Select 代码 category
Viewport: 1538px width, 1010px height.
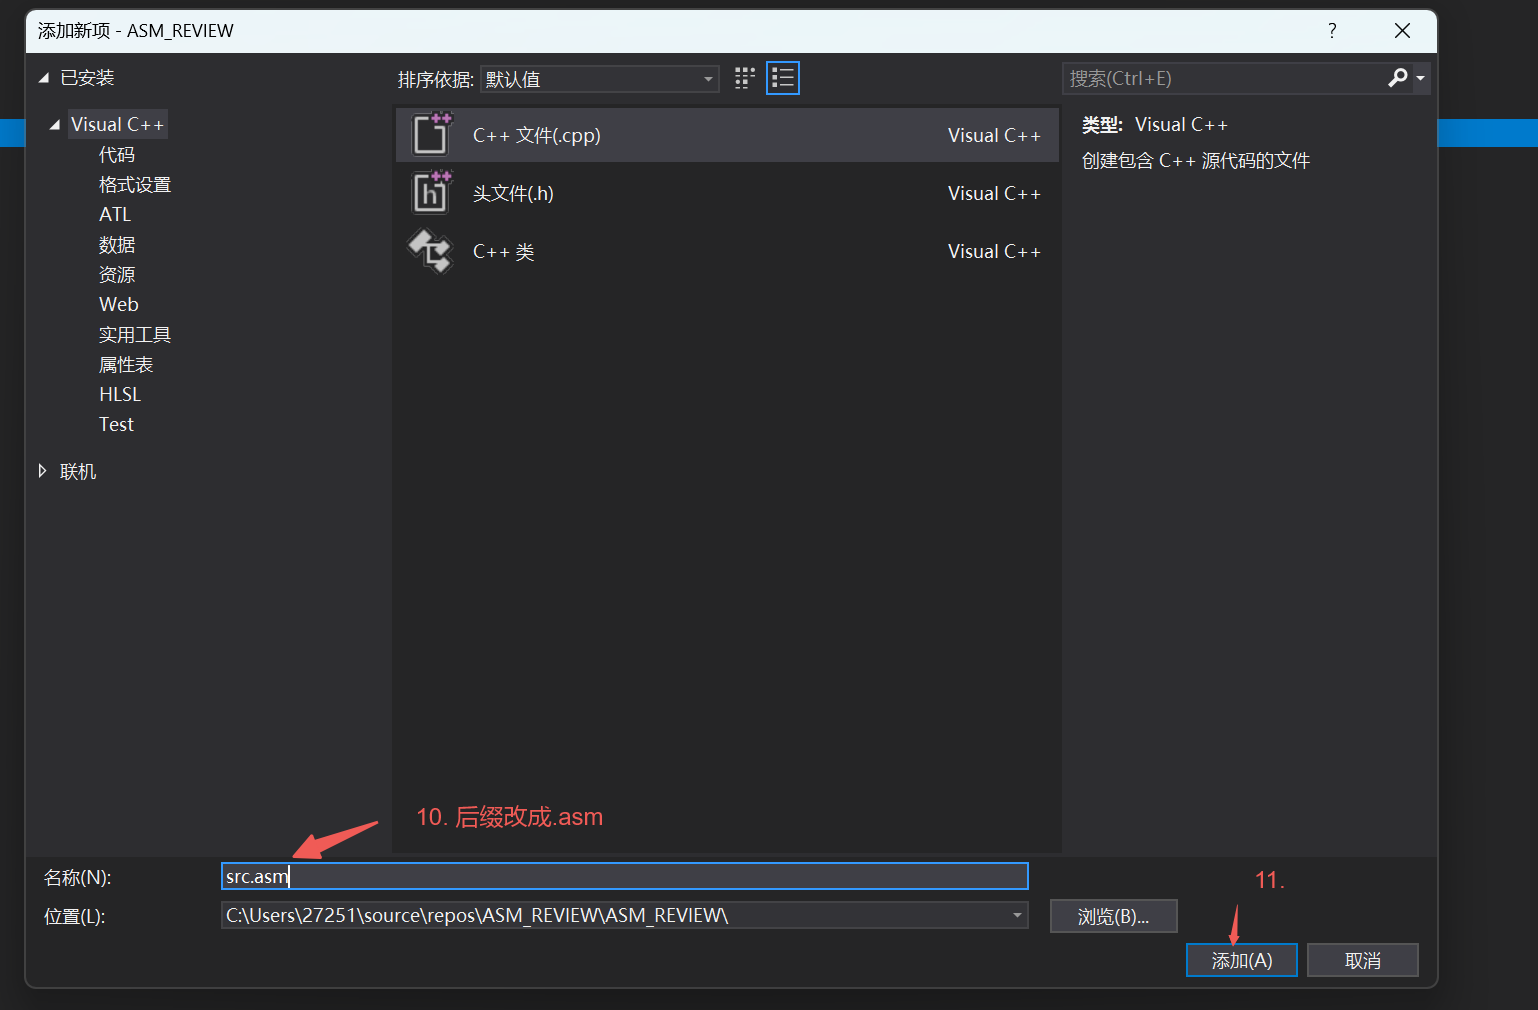click(x=117, y=155)
